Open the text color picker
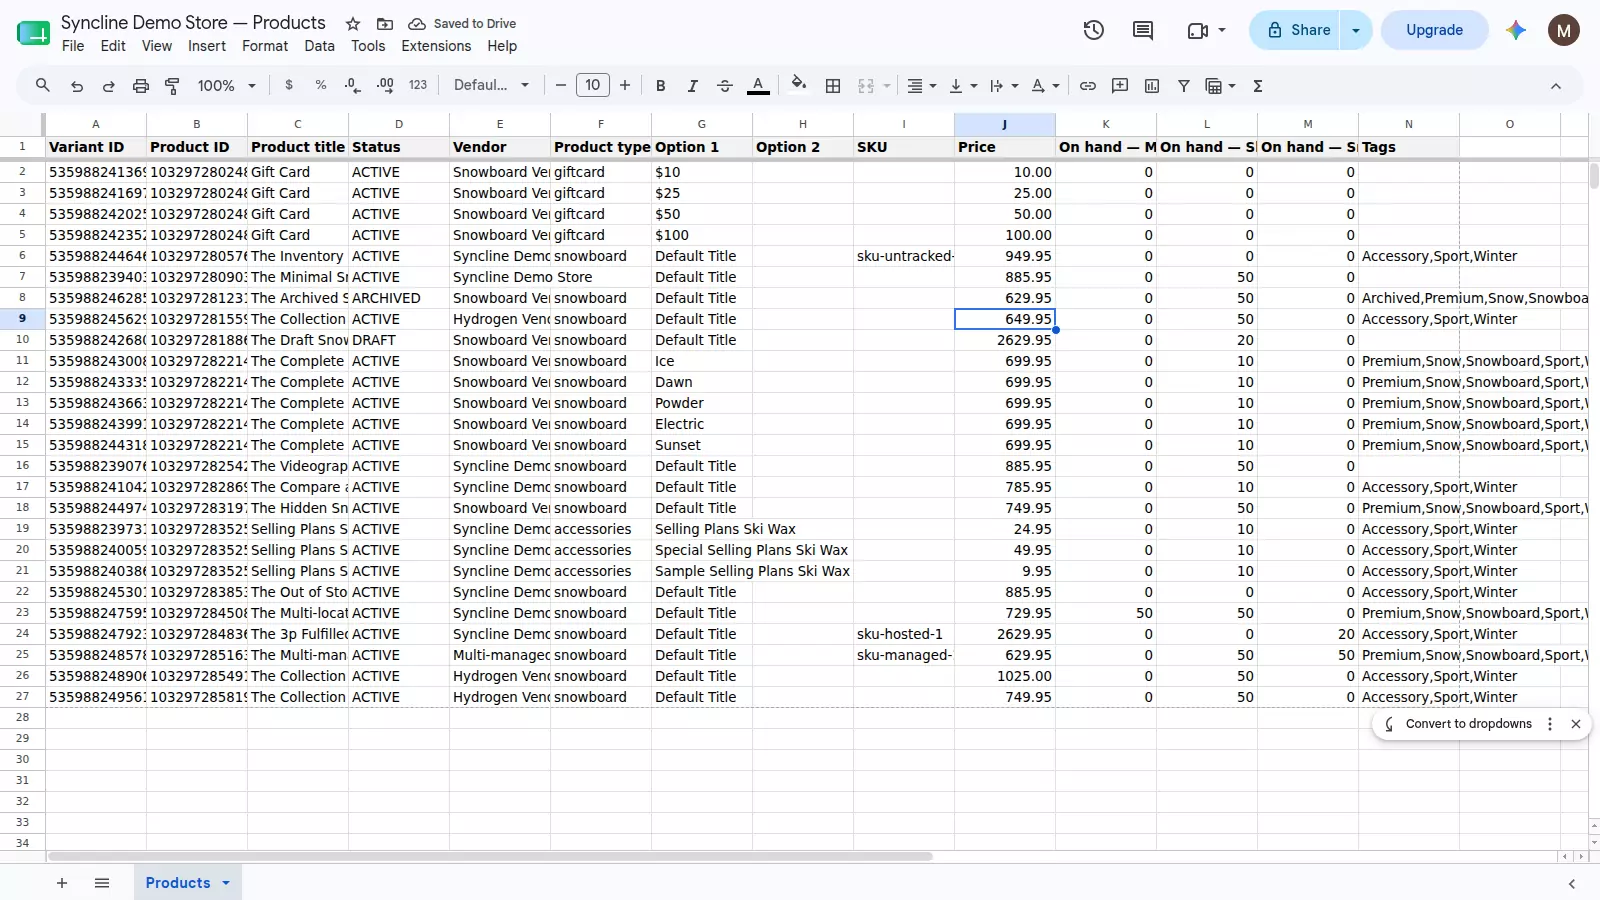The width and height of the screenshot is (1600, 900). click(758, 86)
